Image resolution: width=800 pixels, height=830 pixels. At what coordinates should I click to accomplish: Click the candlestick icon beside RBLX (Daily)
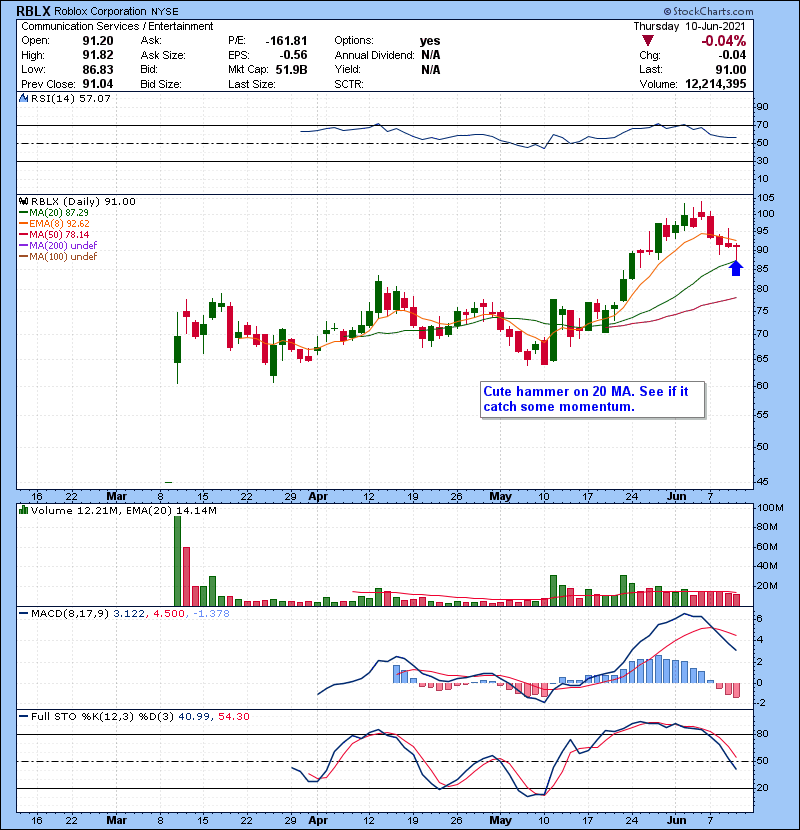click(x=22, y=201)
